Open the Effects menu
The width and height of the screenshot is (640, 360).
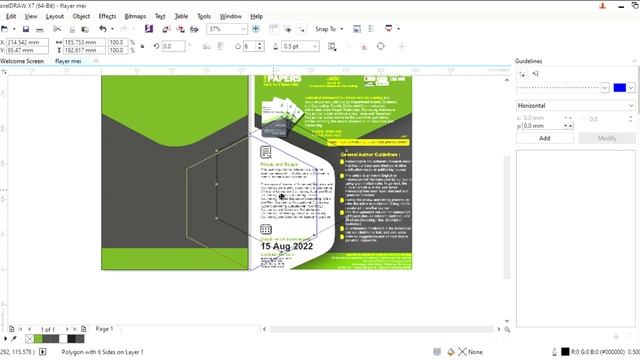107,16
